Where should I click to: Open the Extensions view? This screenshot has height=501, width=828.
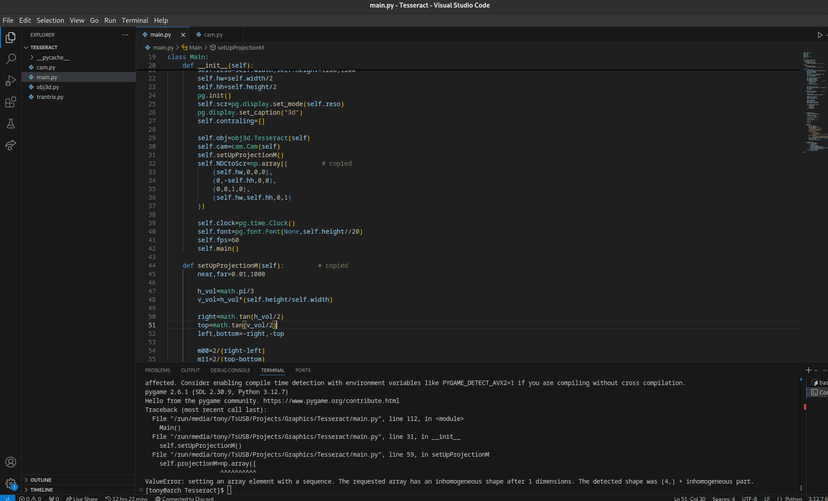(x=11, y=102)
